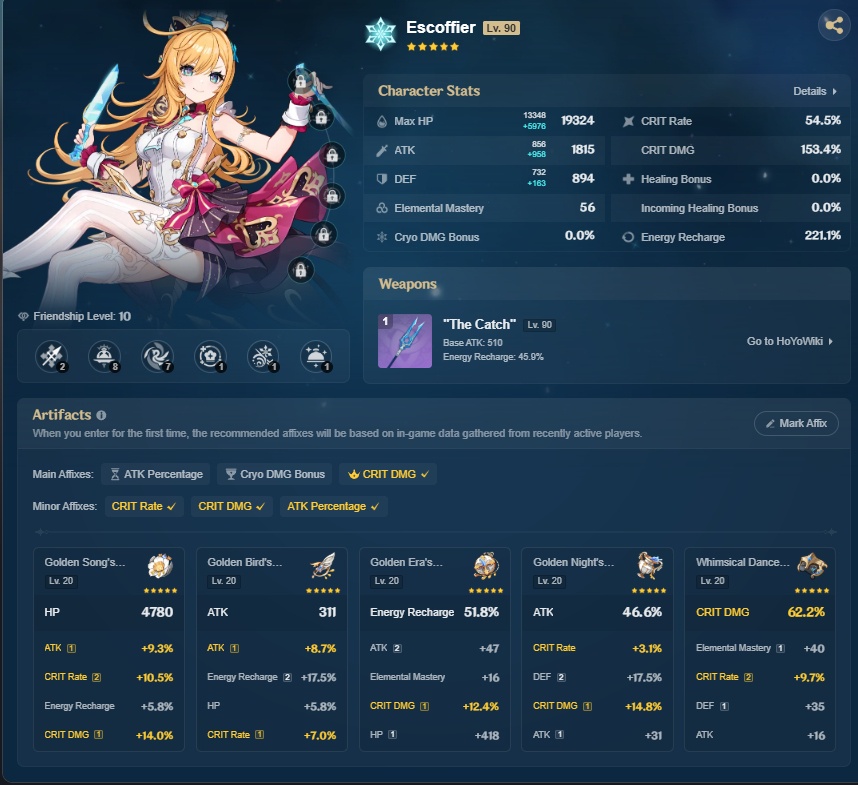Toggle the ATK Percentage main affix
Screen dimensions: 858x785
click(x=156, y=474)
